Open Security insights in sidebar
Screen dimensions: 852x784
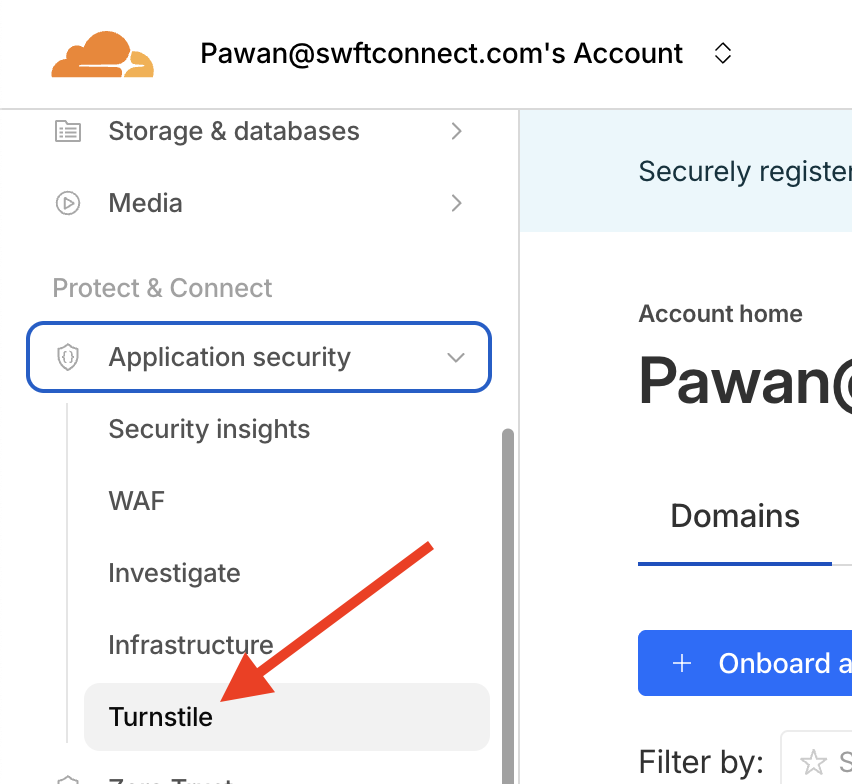tap(209, 429)
